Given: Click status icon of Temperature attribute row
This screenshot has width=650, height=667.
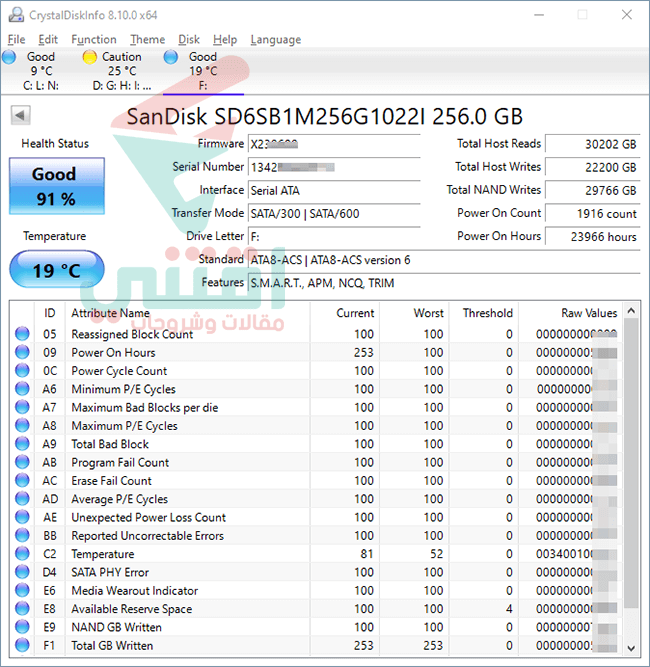Looking at the screenshot, I should (x=22, y=553).
